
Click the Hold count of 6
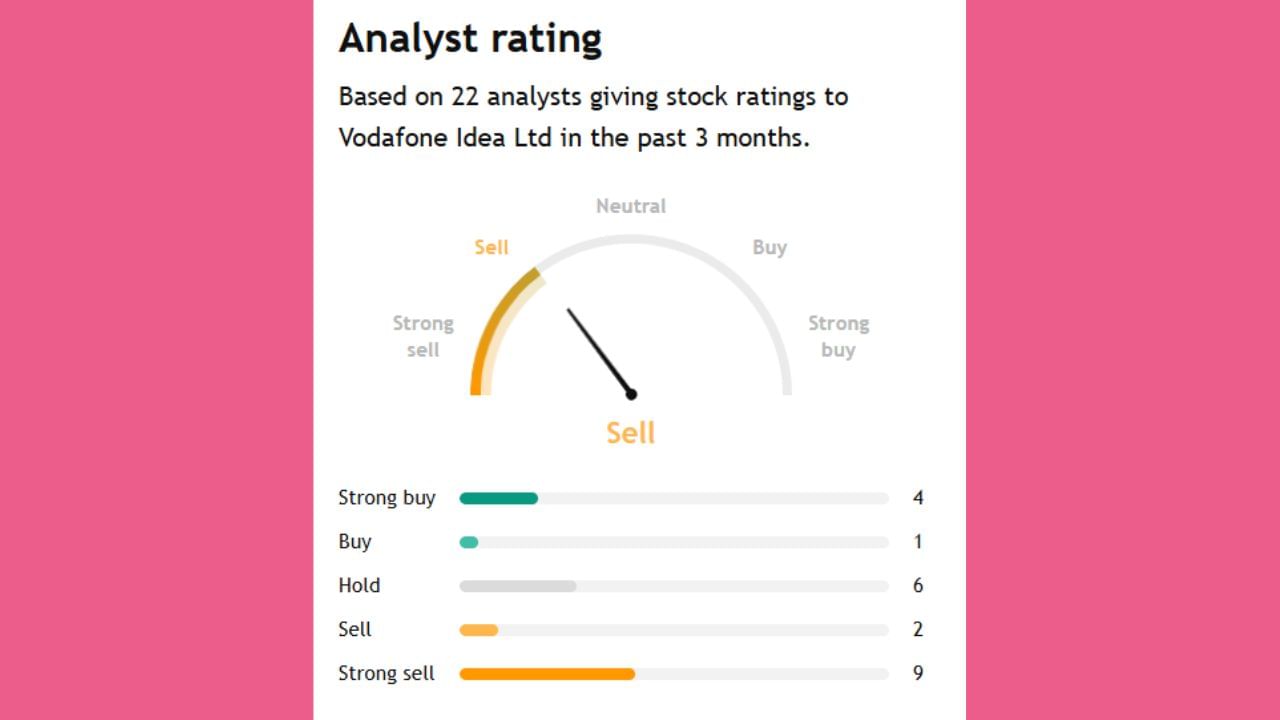click(x=918, y=586)
